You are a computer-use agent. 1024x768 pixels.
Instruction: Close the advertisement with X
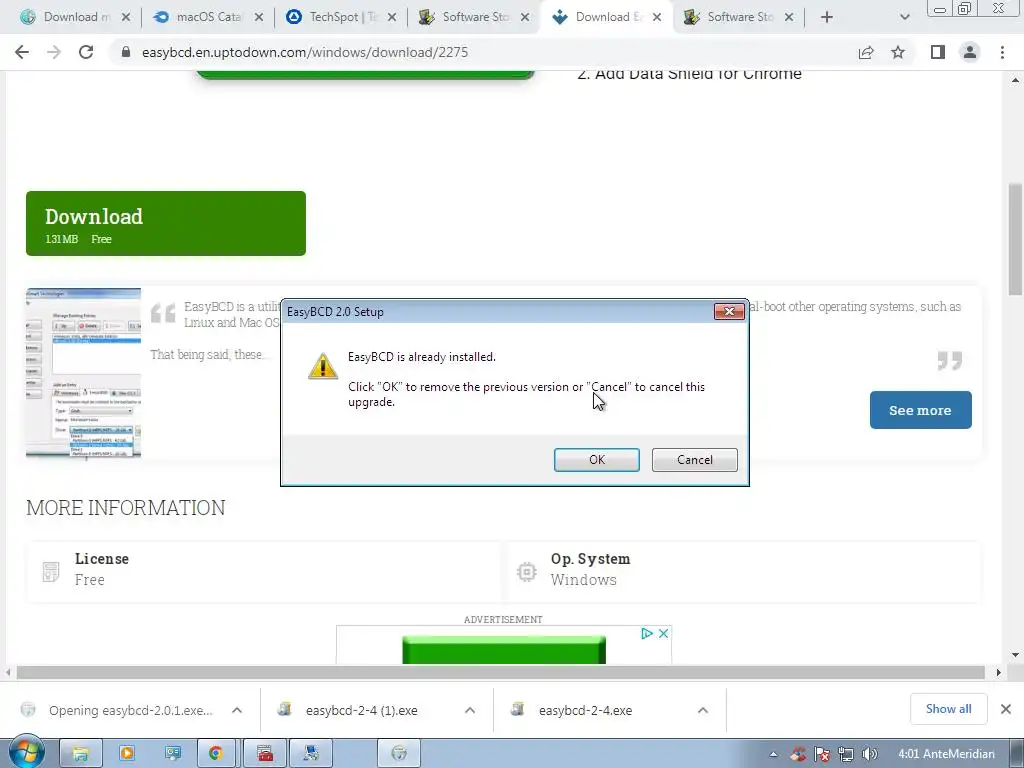[x=664, y=633]
